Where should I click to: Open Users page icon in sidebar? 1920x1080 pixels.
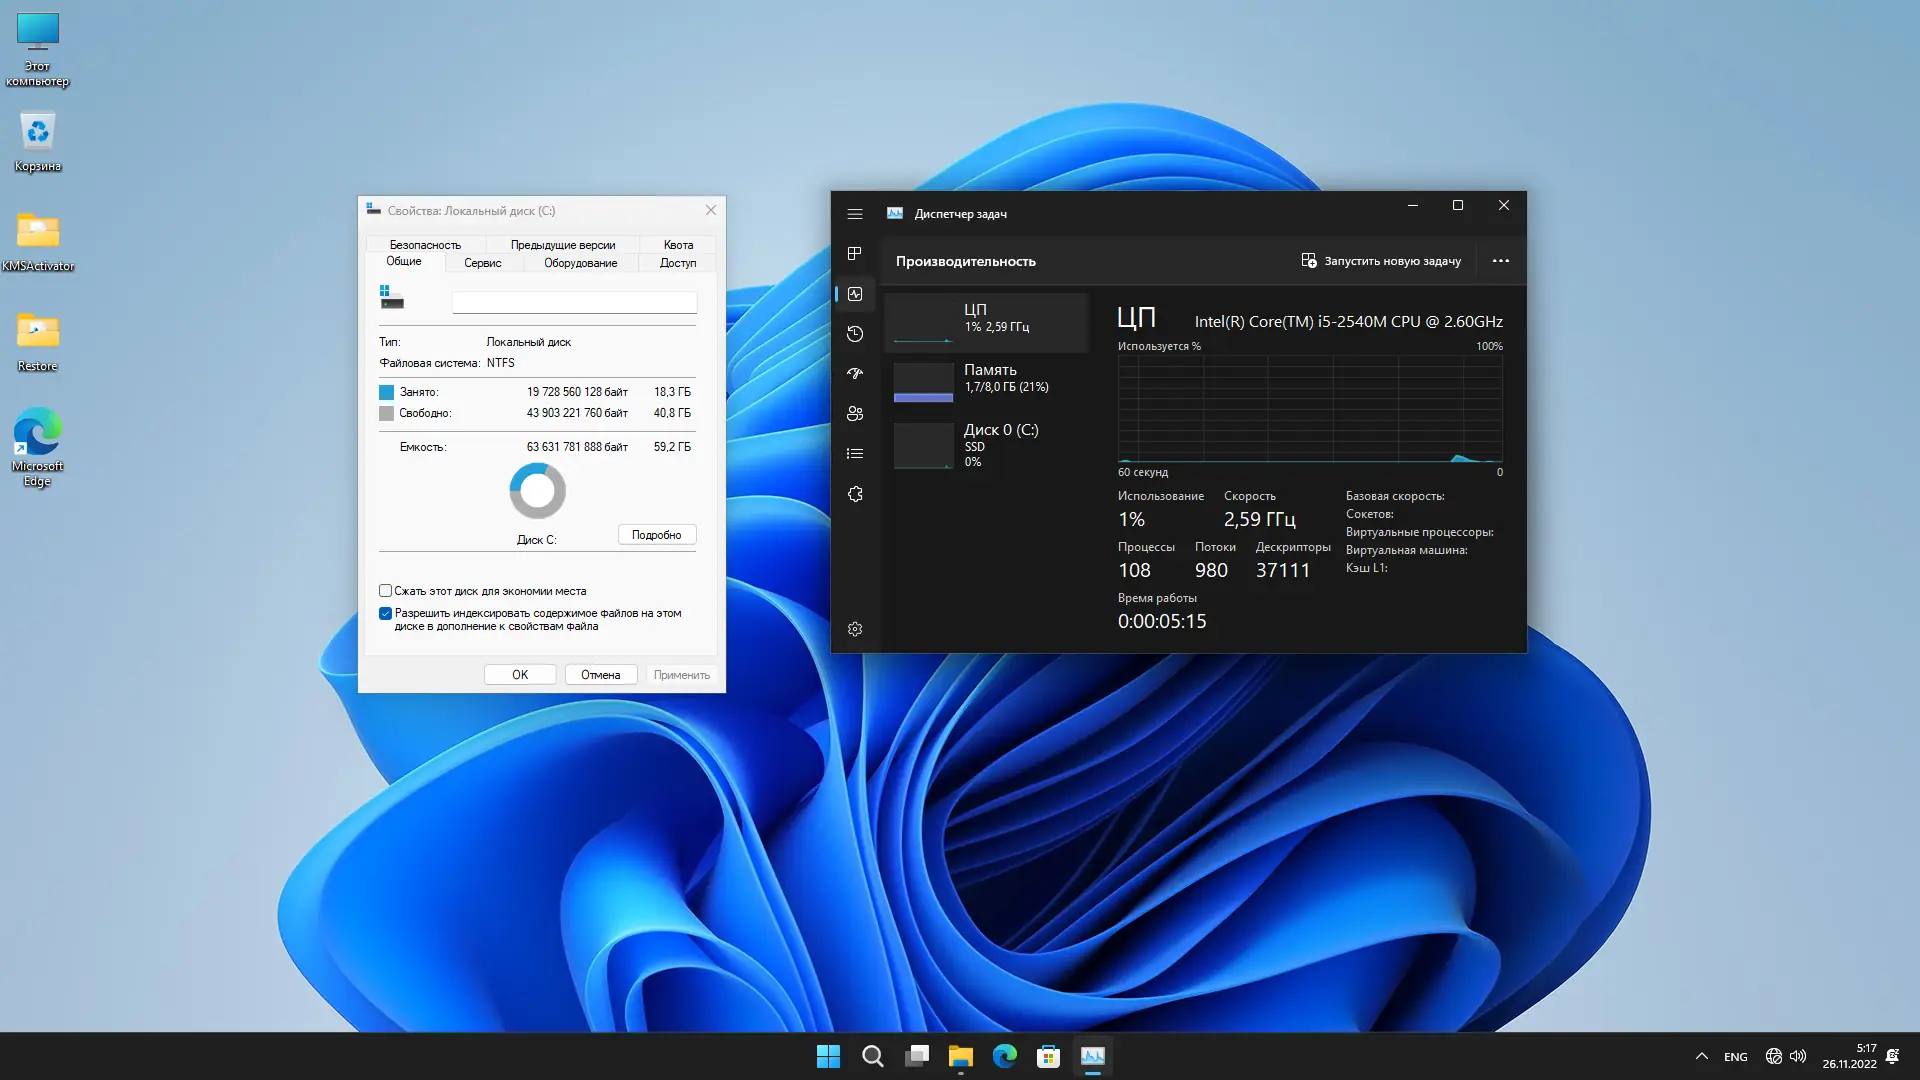click(854, 413)
